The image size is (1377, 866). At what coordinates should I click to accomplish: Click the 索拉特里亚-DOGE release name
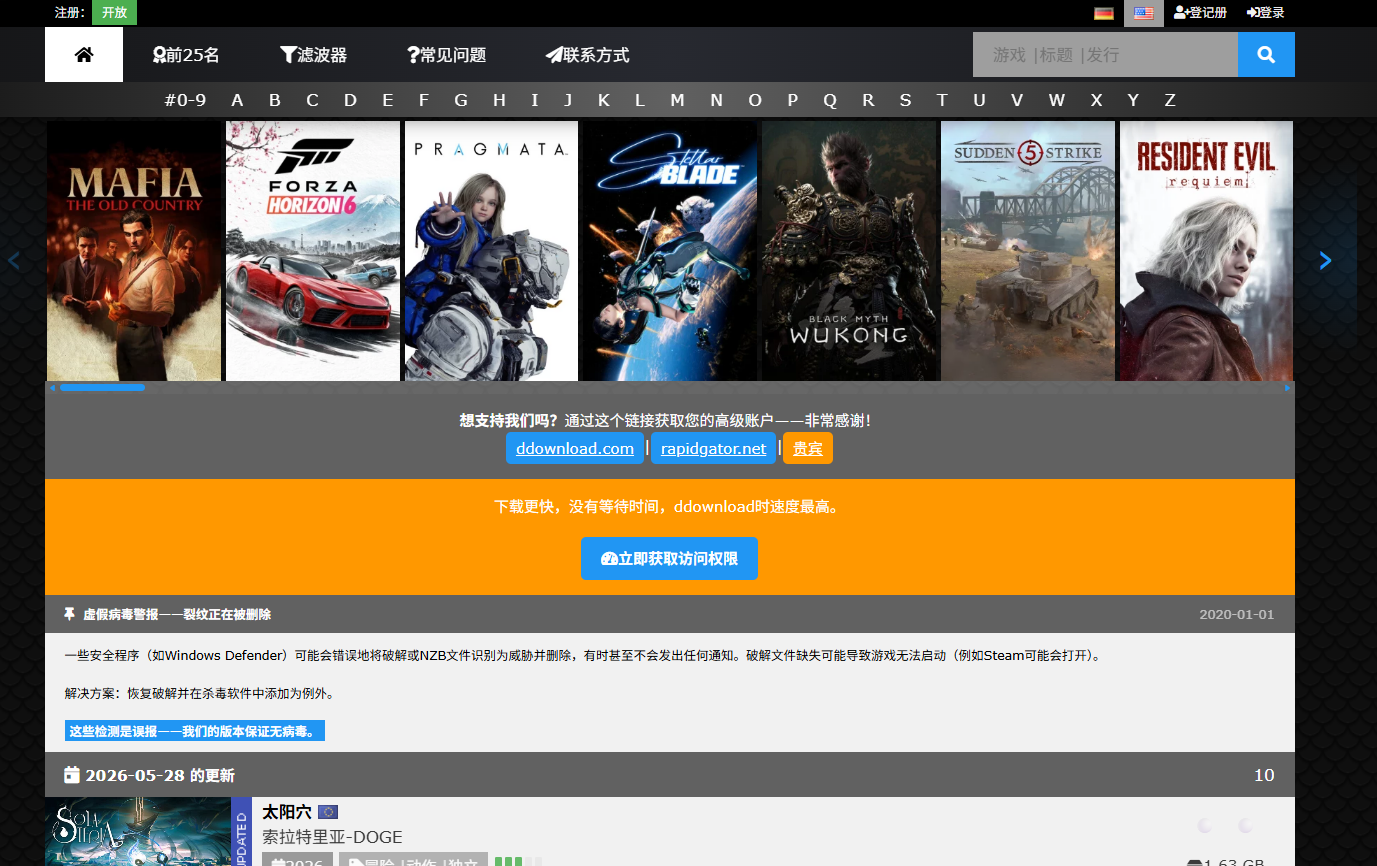click(x=332, y=837)
